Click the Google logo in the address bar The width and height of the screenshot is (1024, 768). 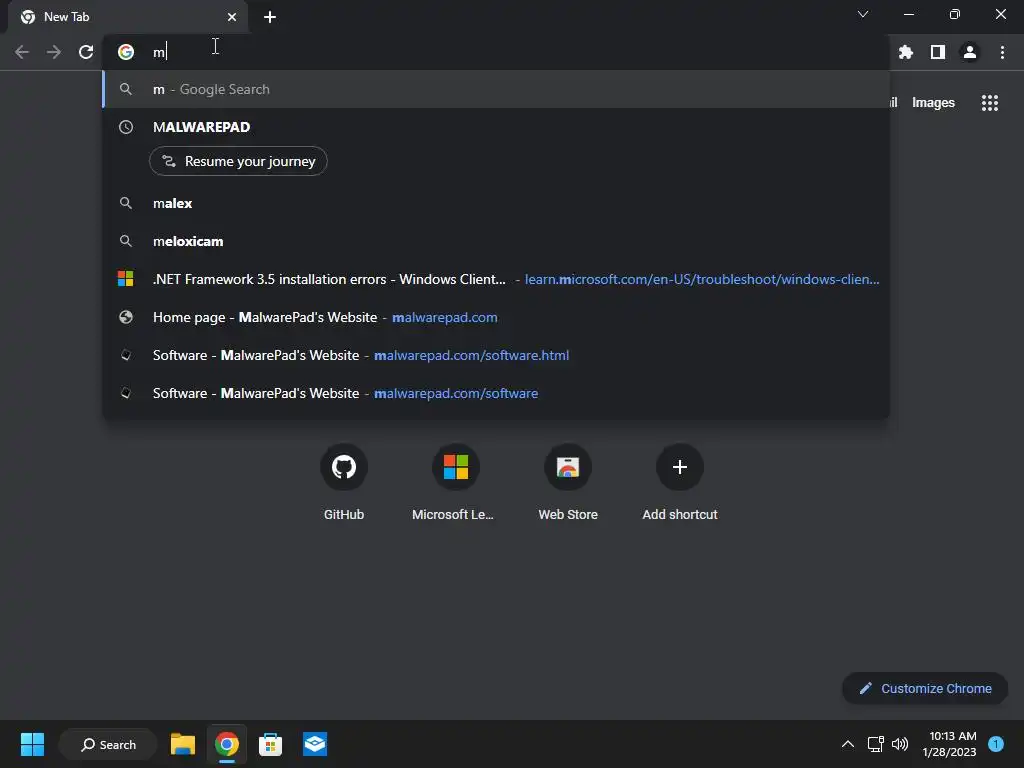tap(126, 52)
